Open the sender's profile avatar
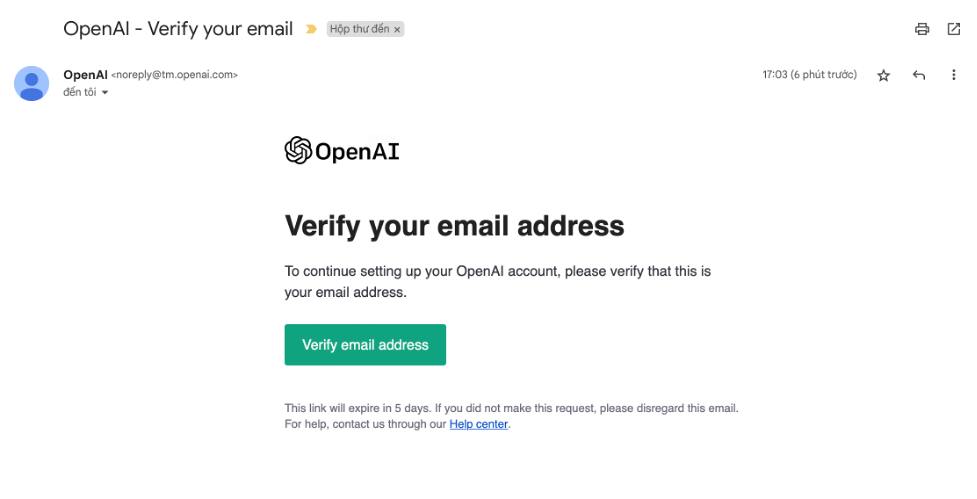Viewport: 977px width, 499px height. click(32, 83)
